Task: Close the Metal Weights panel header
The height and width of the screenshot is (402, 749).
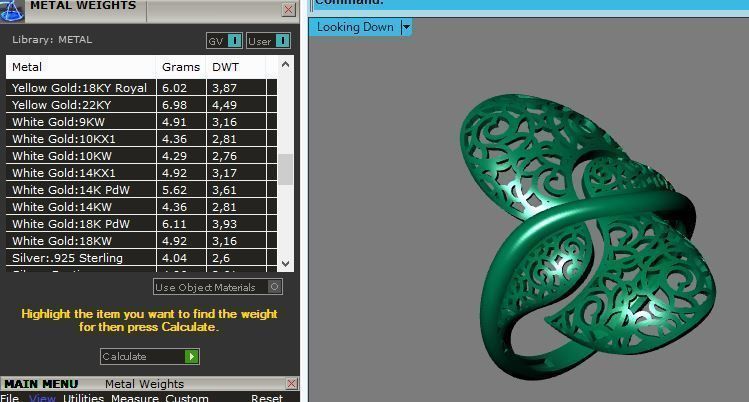Action: click(289, 9)
